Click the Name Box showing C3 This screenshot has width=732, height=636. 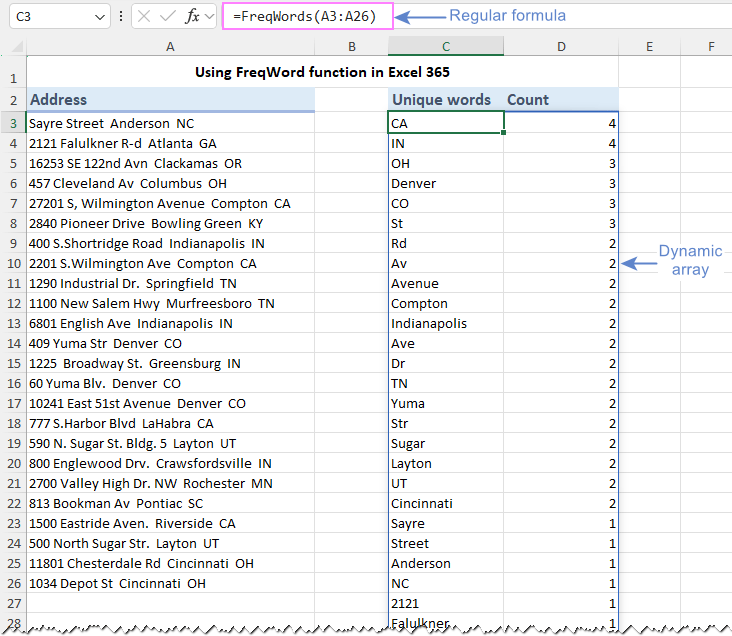tap(60, 17)
